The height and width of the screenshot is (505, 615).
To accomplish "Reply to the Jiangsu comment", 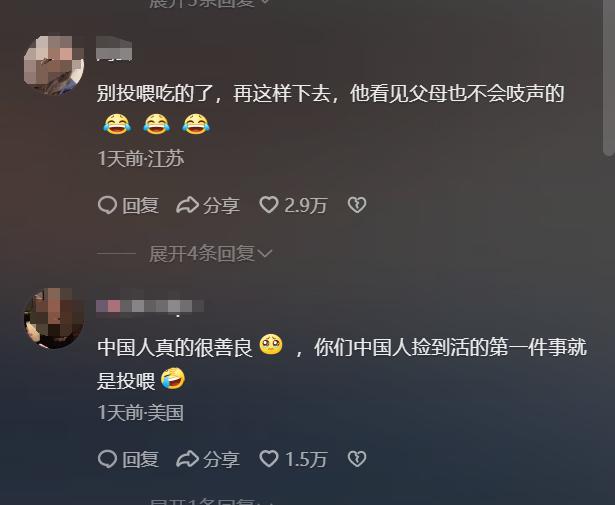I will coord(128,205).
